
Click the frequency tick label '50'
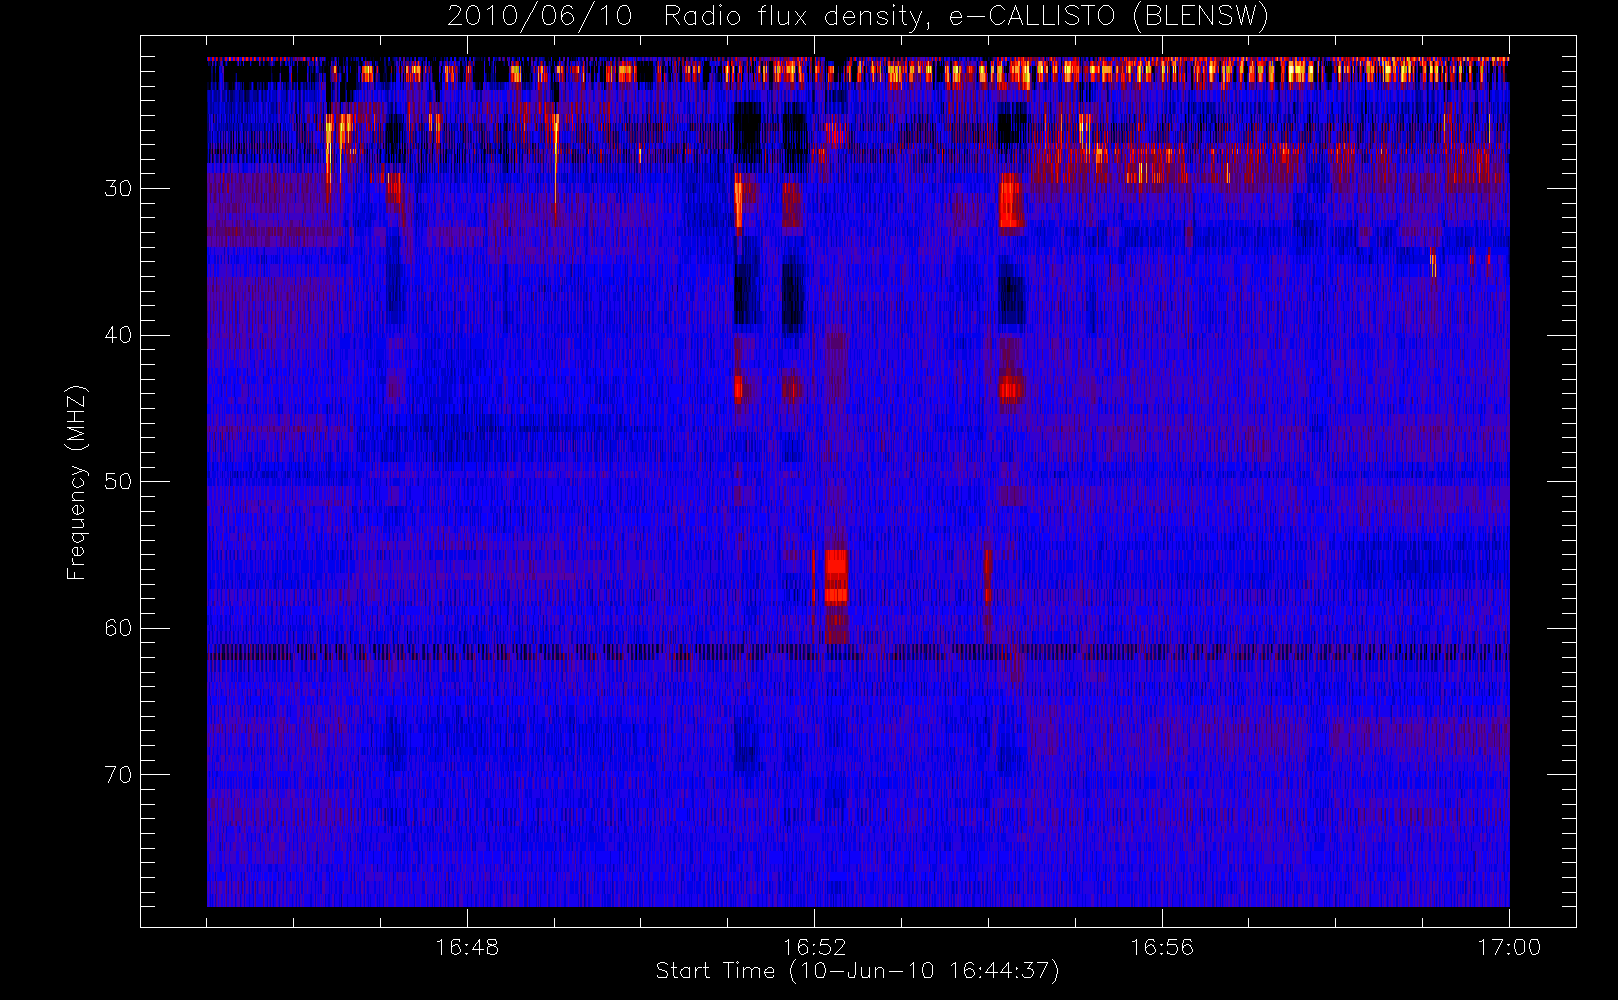(x=118, y=481)
